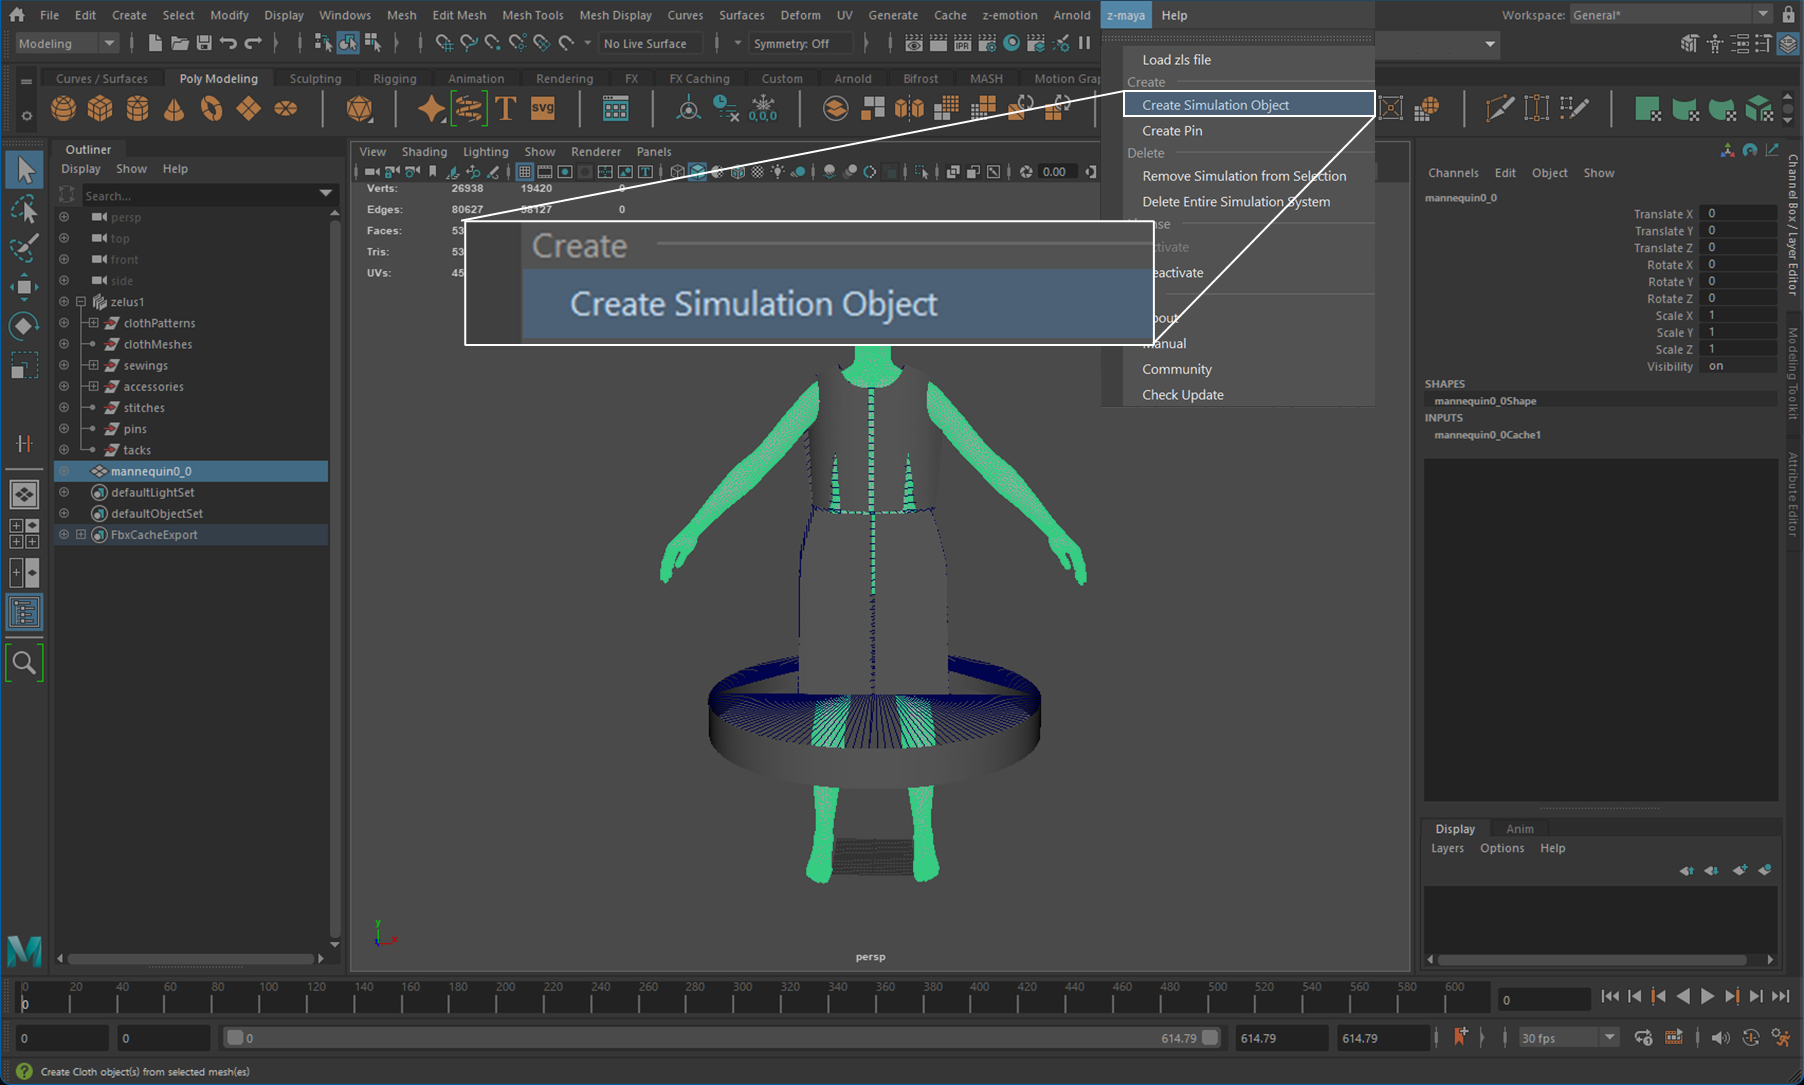Open the Mesh Tools menu
The width and height of the screenshot is (1804, 1085).
point(532,15)
